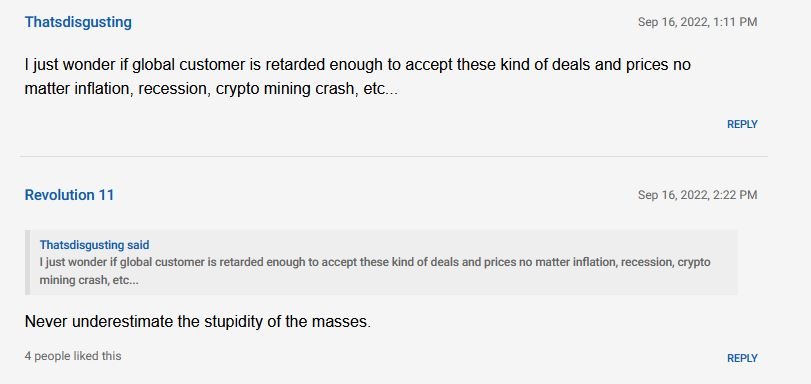Click the quoted 'mining crash, etc...' line
Image resolution: width=811 pixels, height=384 pixels.
coord(89,280)
